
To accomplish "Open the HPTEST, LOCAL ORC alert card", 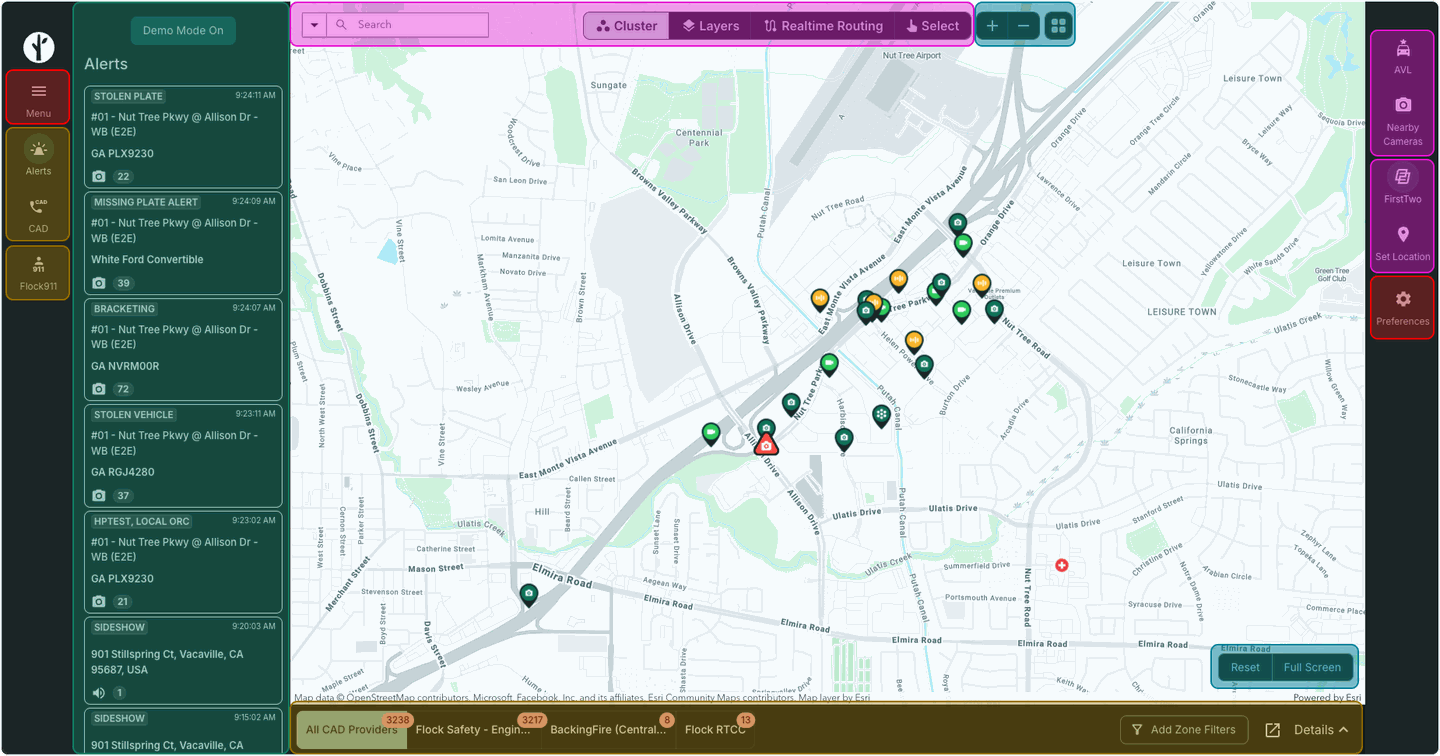I will [x=183, y=562].
